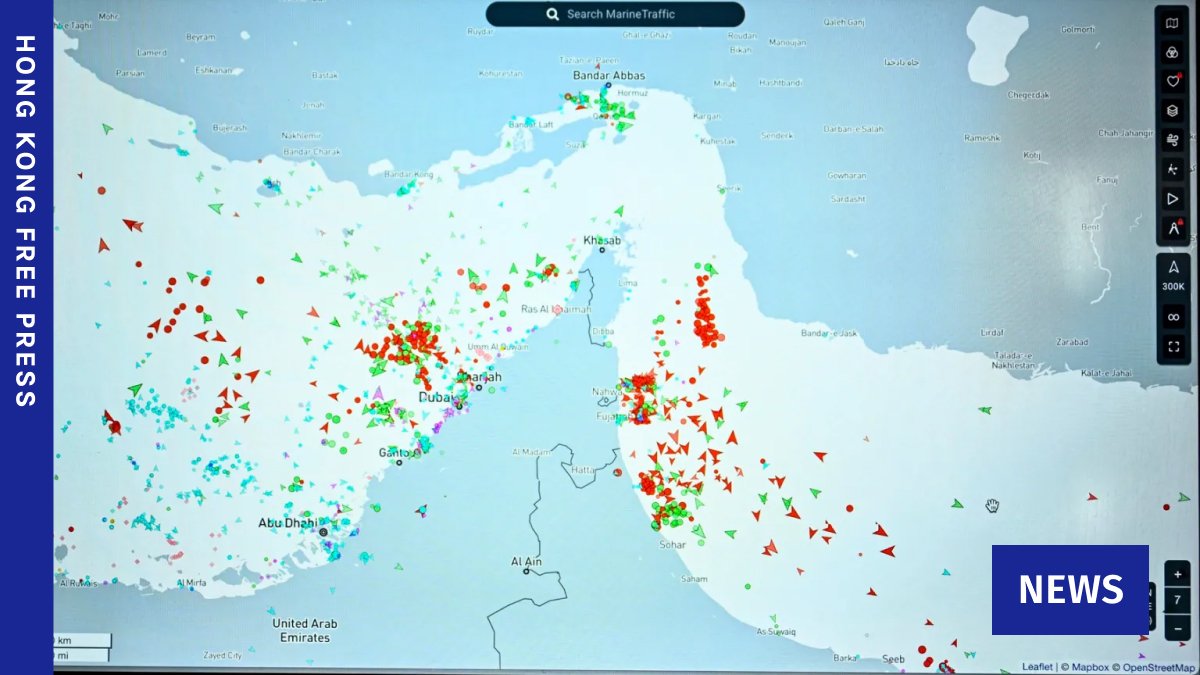
Task: Open the map type selector icon
Action: 1173,23
